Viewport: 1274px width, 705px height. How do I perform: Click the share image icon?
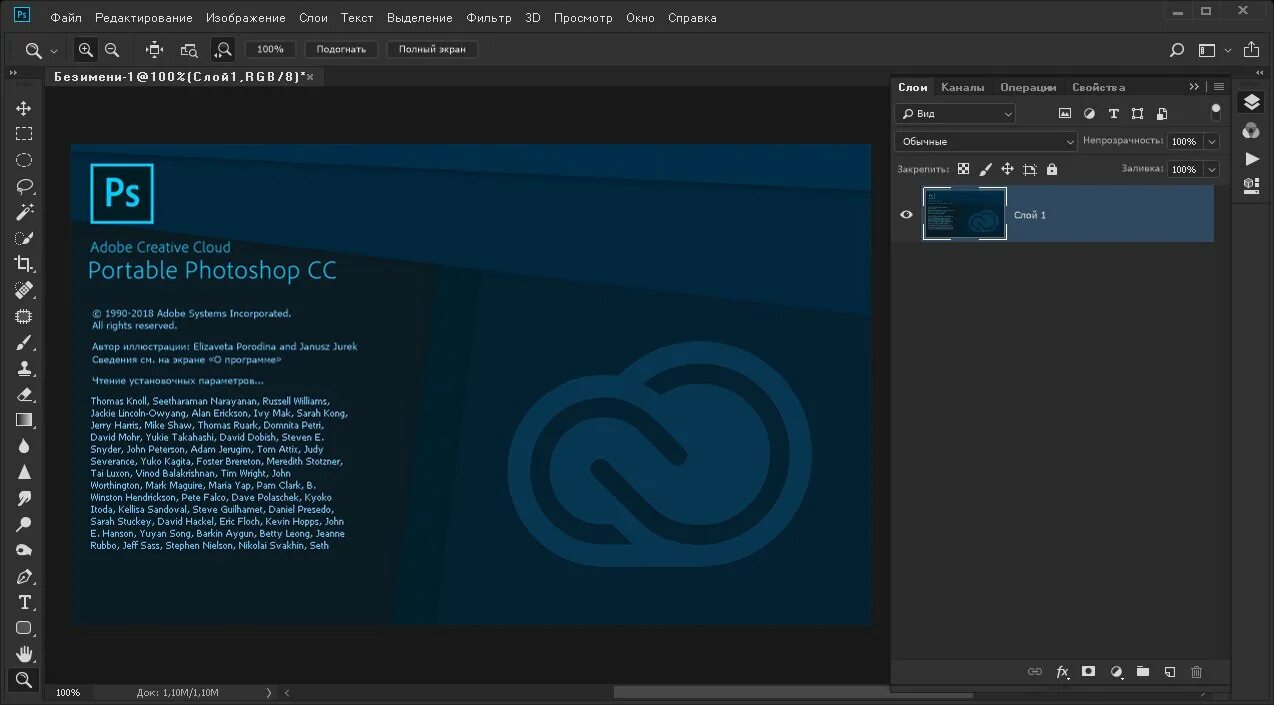coord(1251,49)
